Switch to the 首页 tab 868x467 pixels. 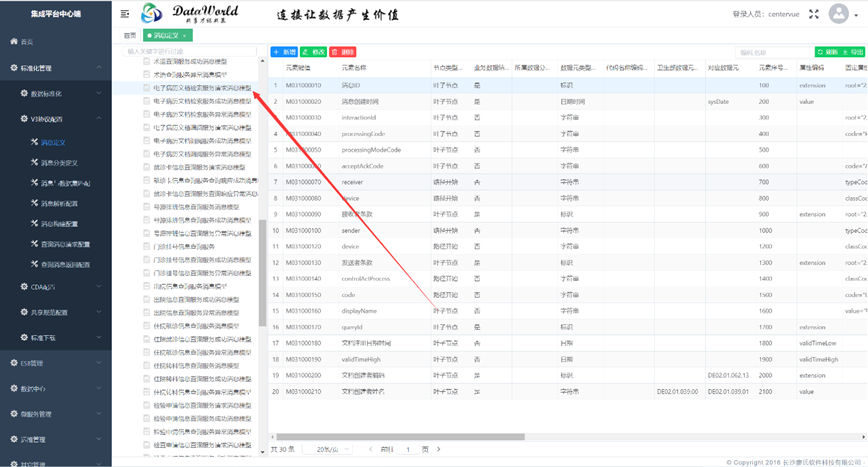(130, 35)
